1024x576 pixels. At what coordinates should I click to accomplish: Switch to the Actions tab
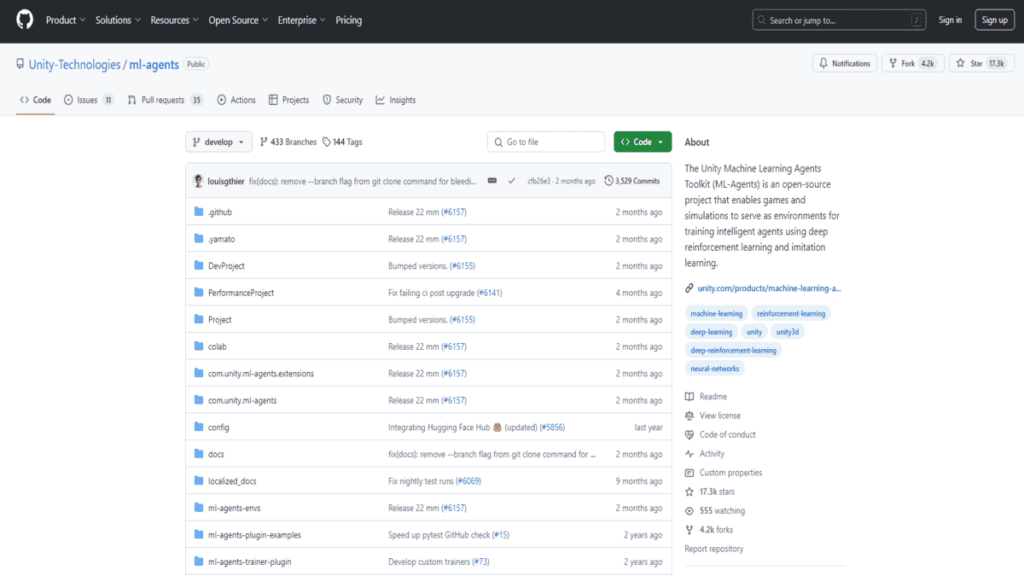236,100
